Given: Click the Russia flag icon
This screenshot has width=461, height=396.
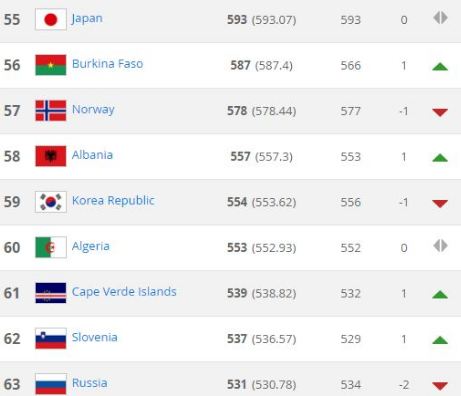Looking at the screenshot, I should pyautogui.click(x=51, y=384).
